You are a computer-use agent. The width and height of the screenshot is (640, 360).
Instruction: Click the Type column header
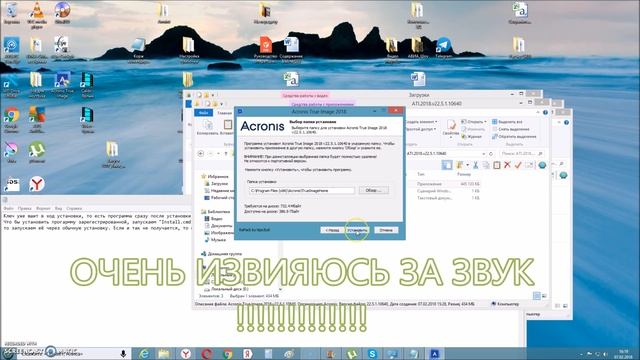pyautogui.click(x=420, y=174)
